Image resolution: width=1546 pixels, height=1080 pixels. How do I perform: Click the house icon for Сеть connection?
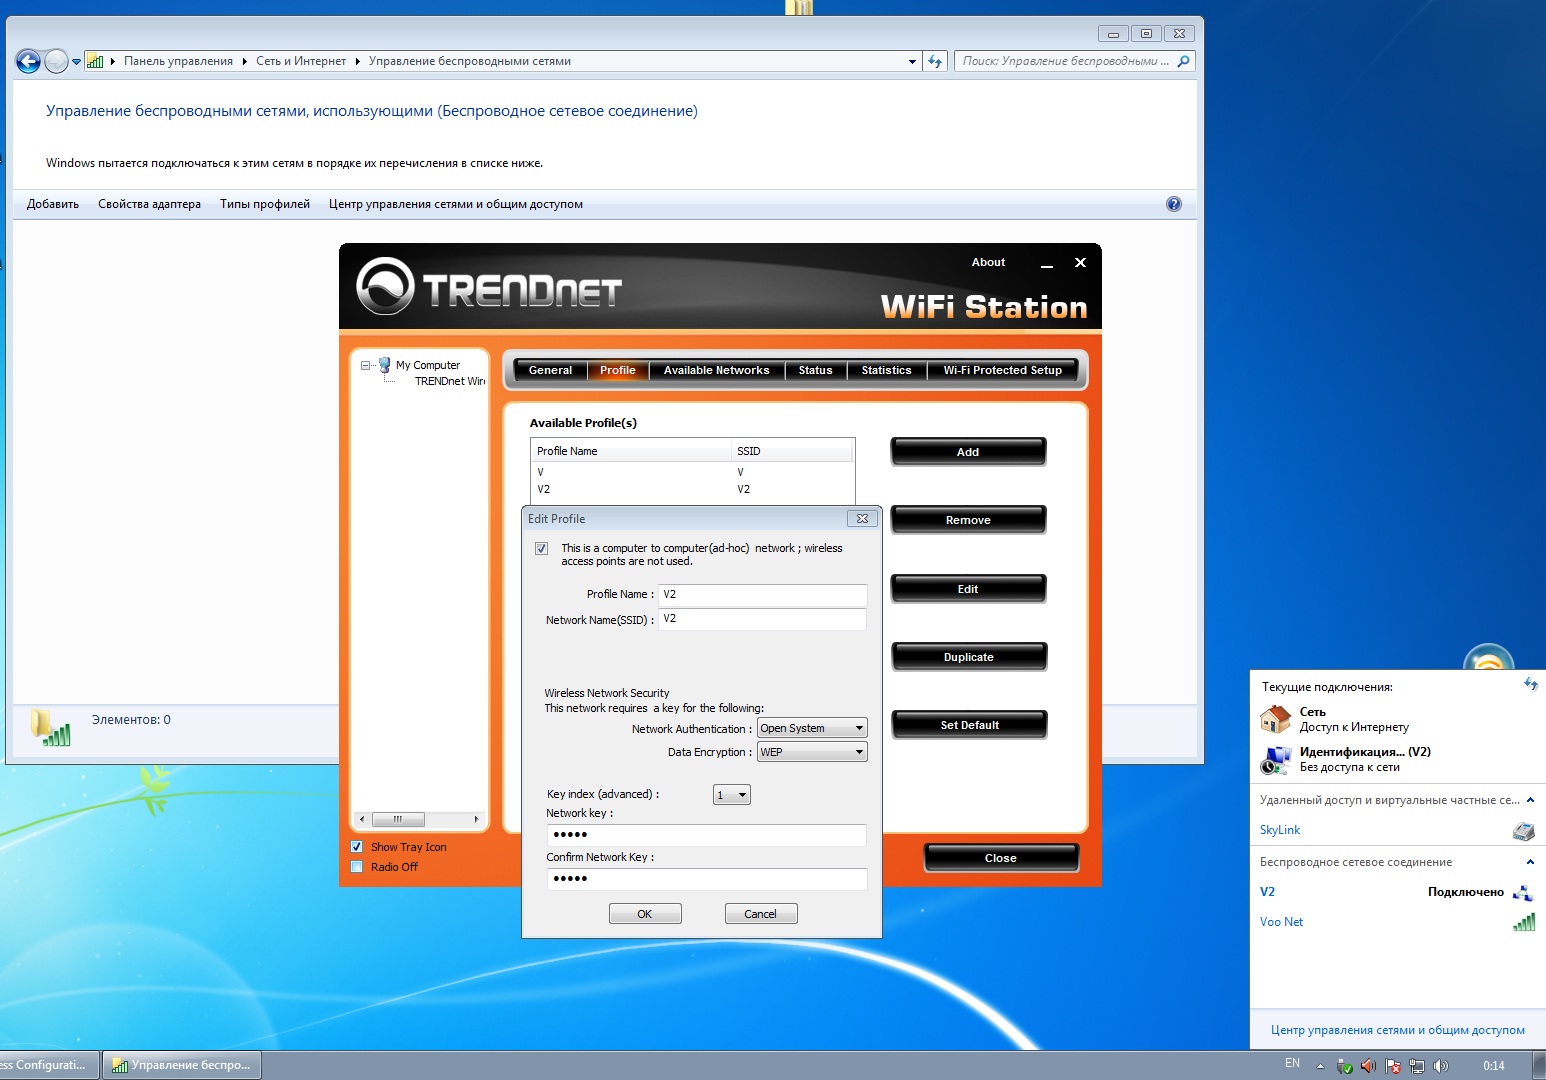click(x=1275, y=719)
